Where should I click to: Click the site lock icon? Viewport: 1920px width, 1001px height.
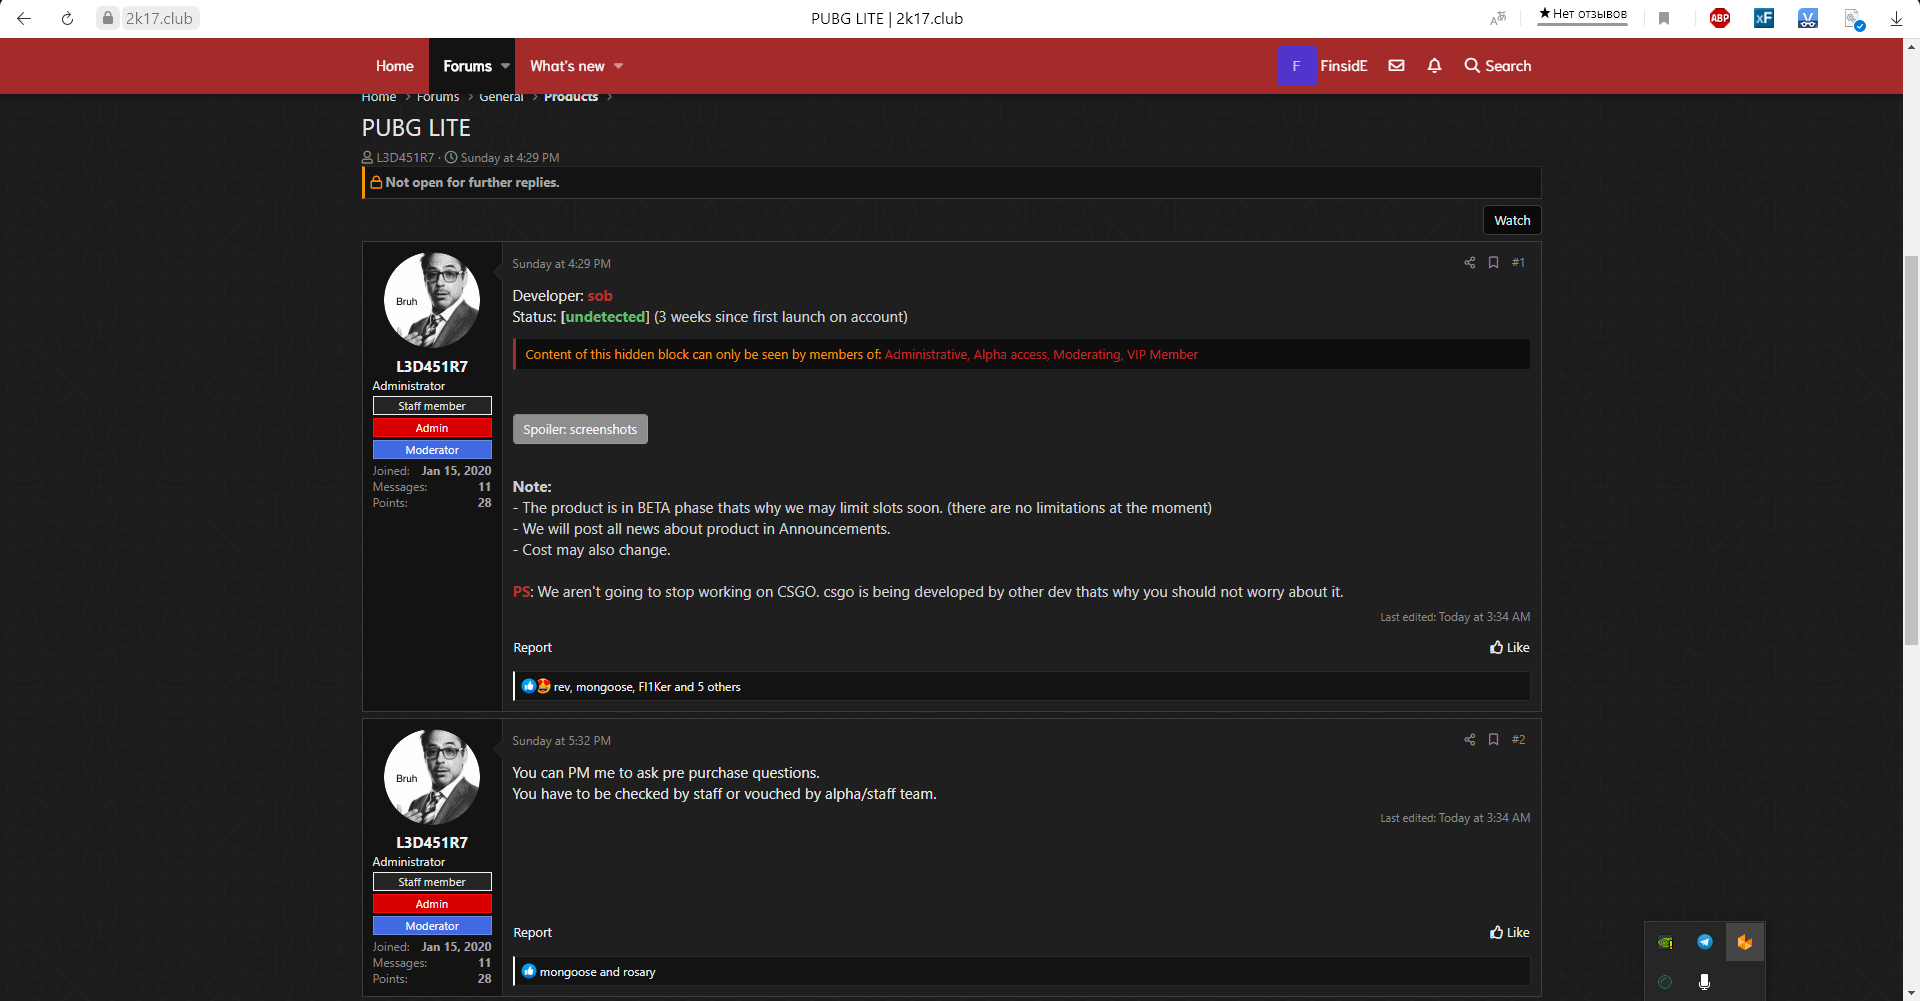pos(108,18)
